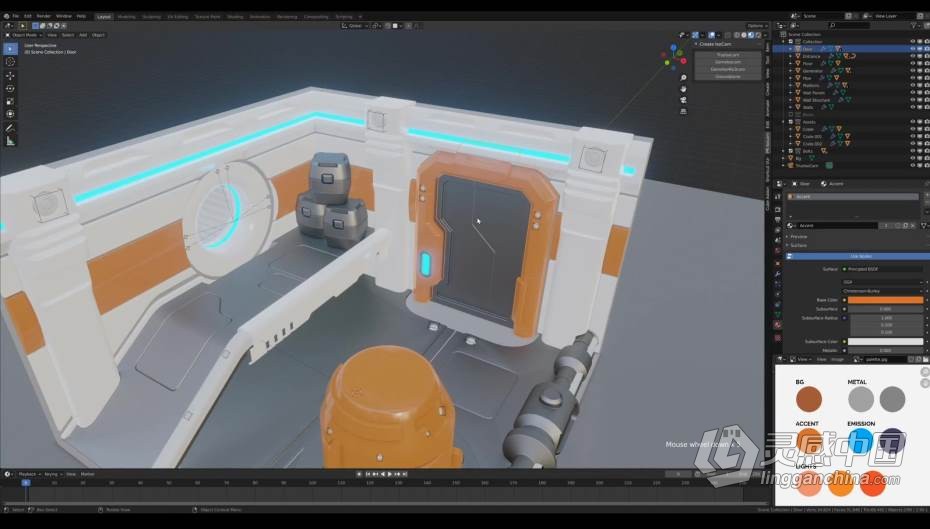Collapse the Assets collection

click(x=784, y=122)
